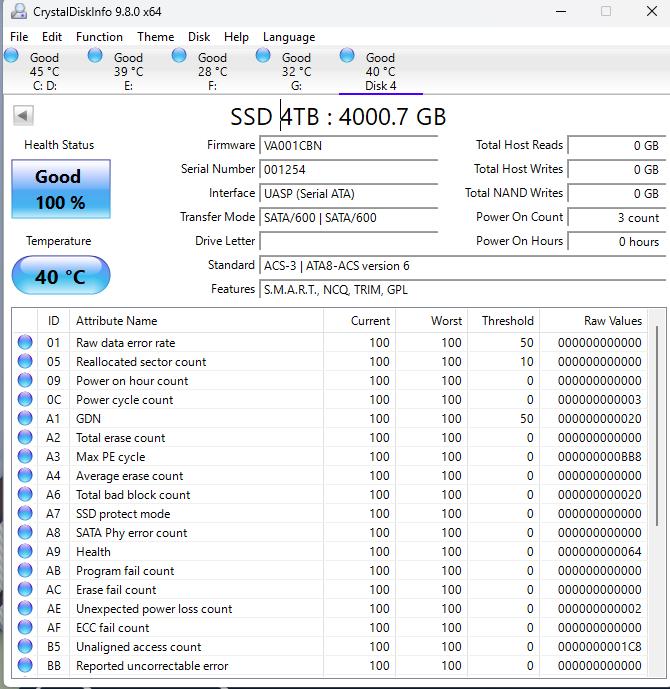The image size is (670, 689).
Task: Click the SSD 4TB : 4000.7 GB title
Action: (338, 117)
